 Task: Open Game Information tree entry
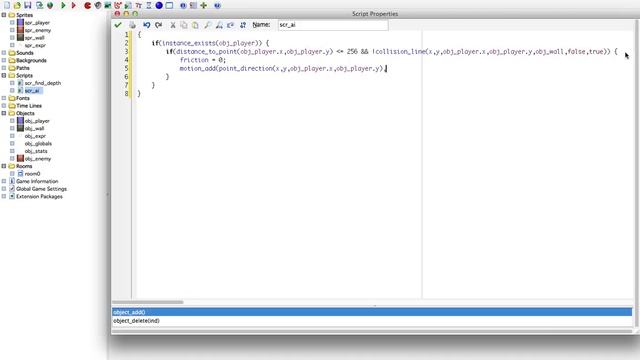(37, 181)
